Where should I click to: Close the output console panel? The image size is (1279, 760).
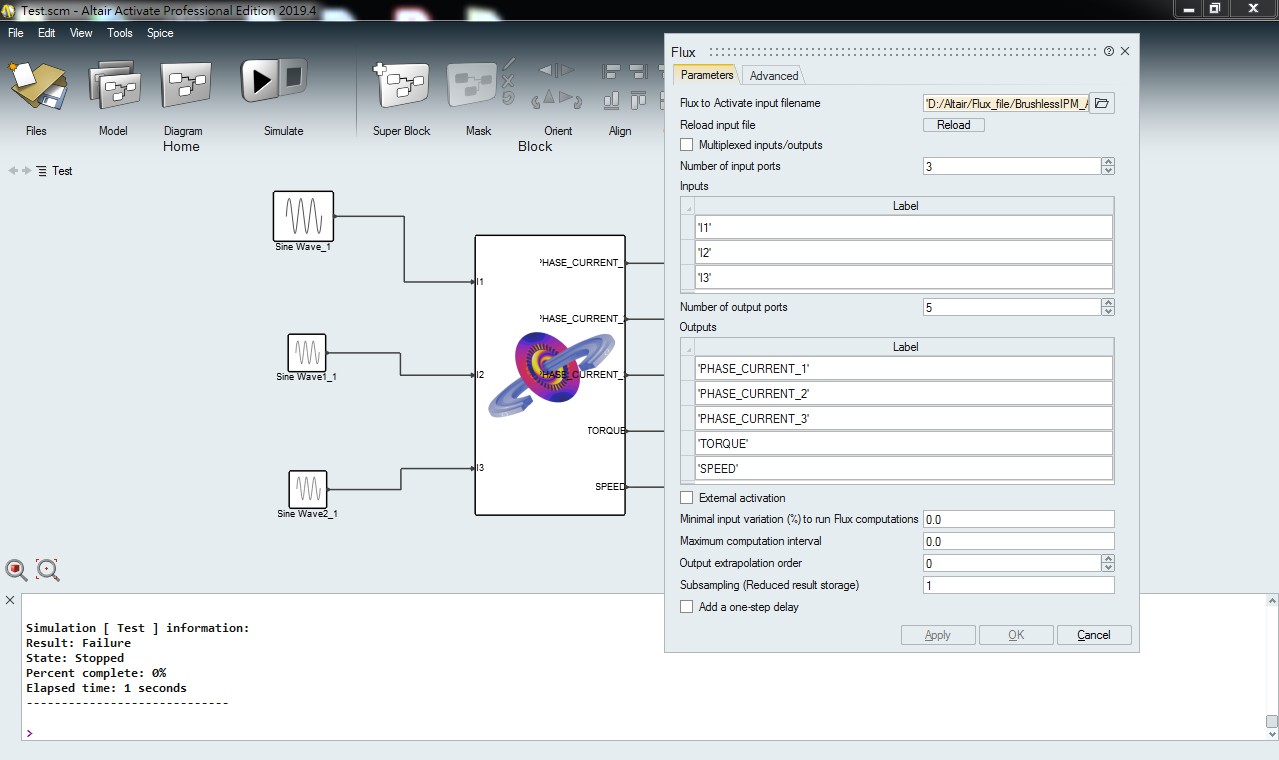click(x=10, y=600)
